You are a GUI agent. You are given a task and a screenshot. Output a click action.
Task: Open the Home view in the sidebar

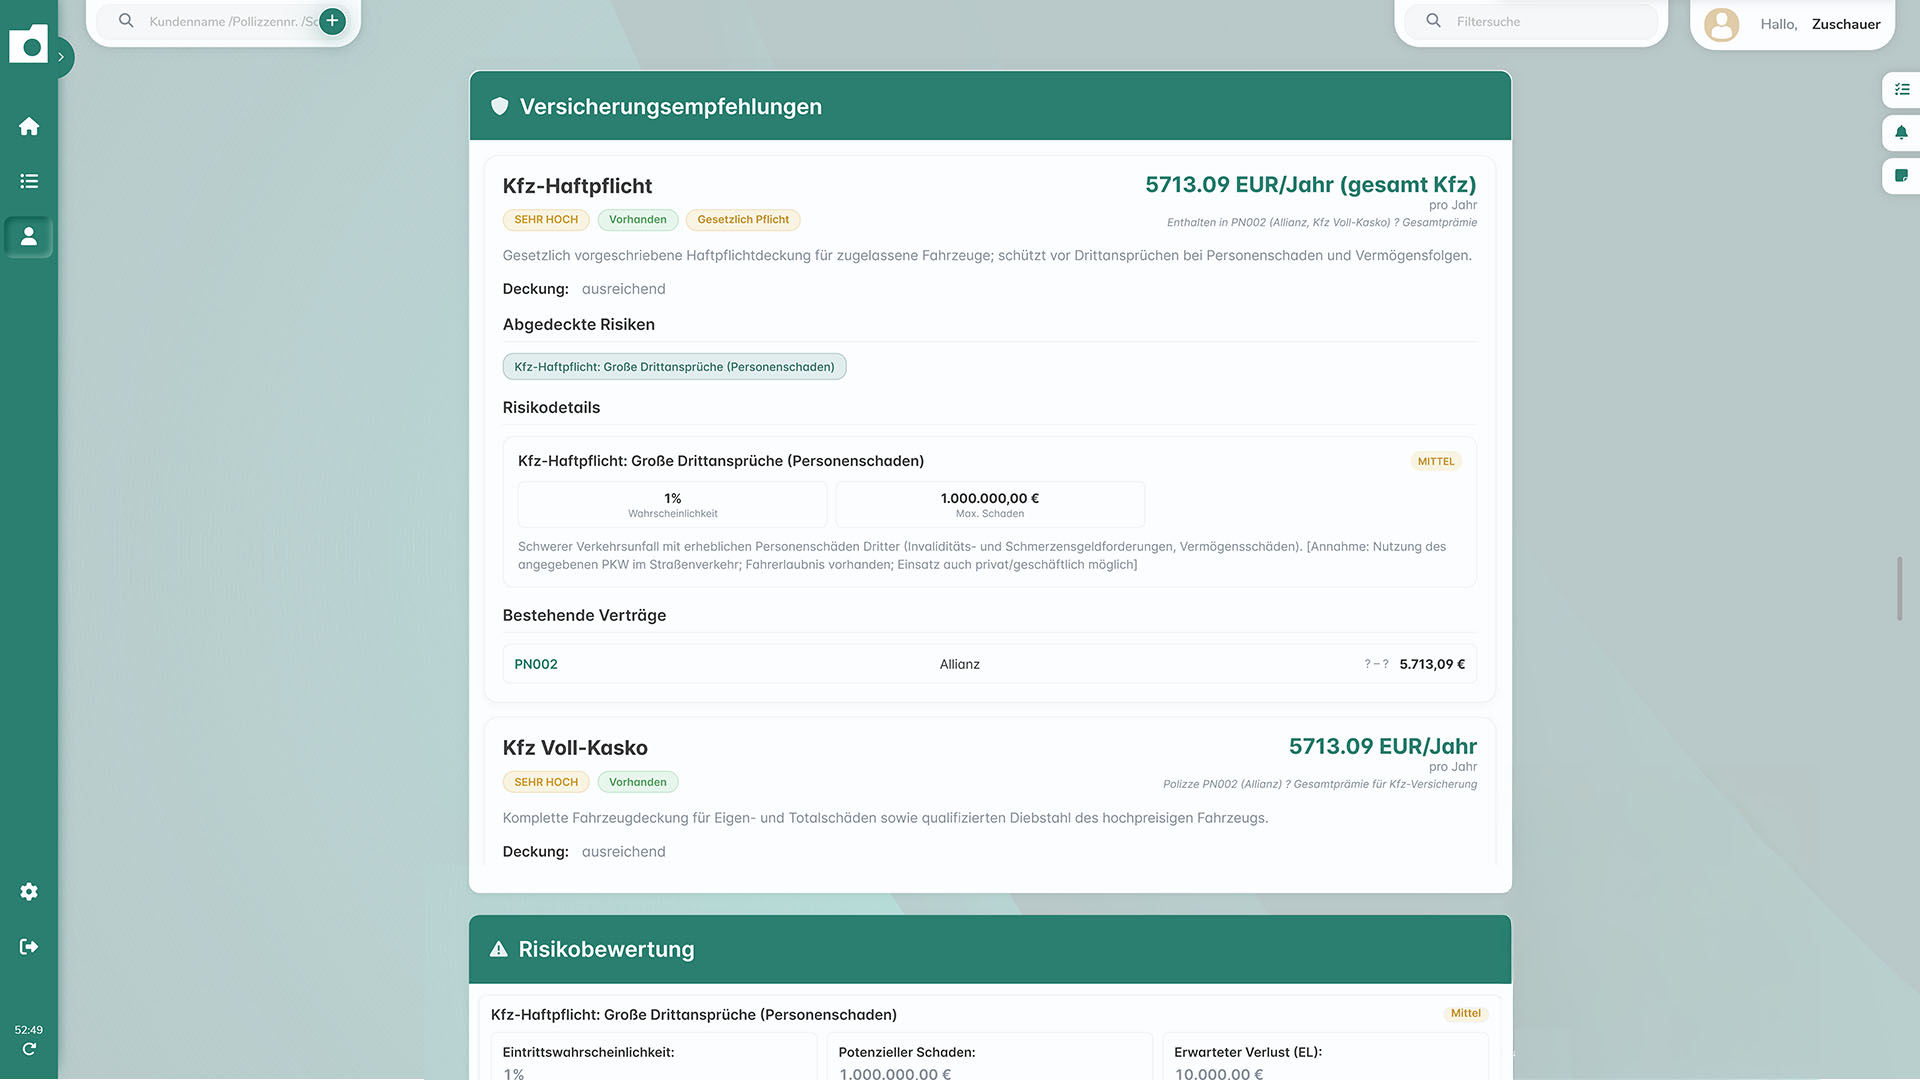[29, 126]
